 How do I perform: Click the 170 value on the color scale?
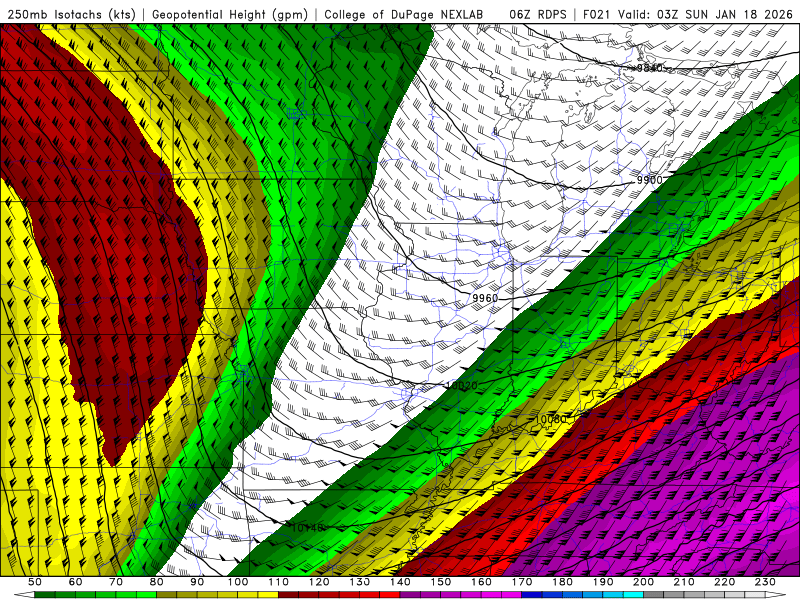pos(522,582)
